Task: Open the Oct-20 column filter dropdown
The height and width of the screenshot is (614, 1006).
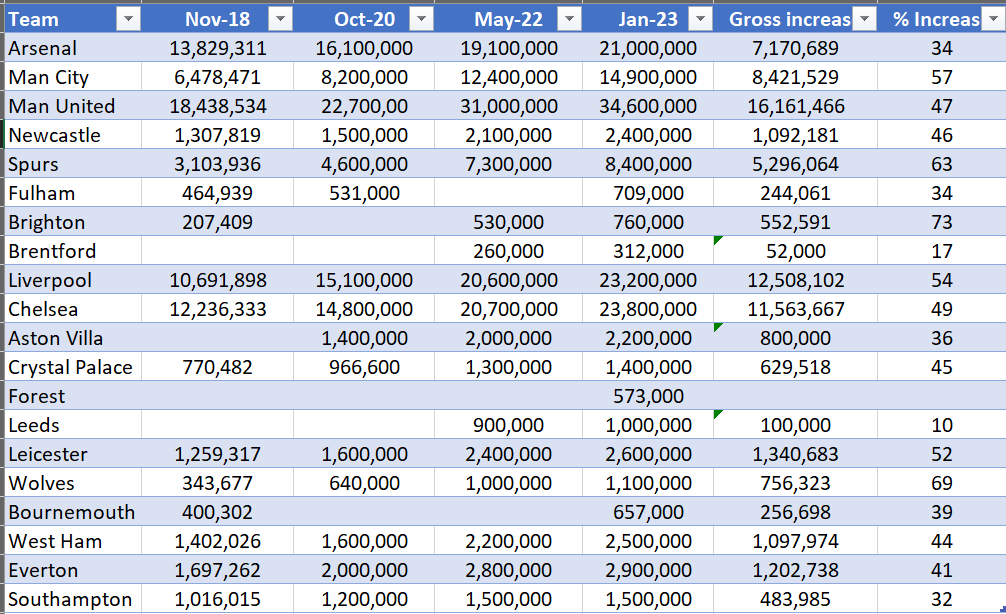Action: [x=422, y=19]
